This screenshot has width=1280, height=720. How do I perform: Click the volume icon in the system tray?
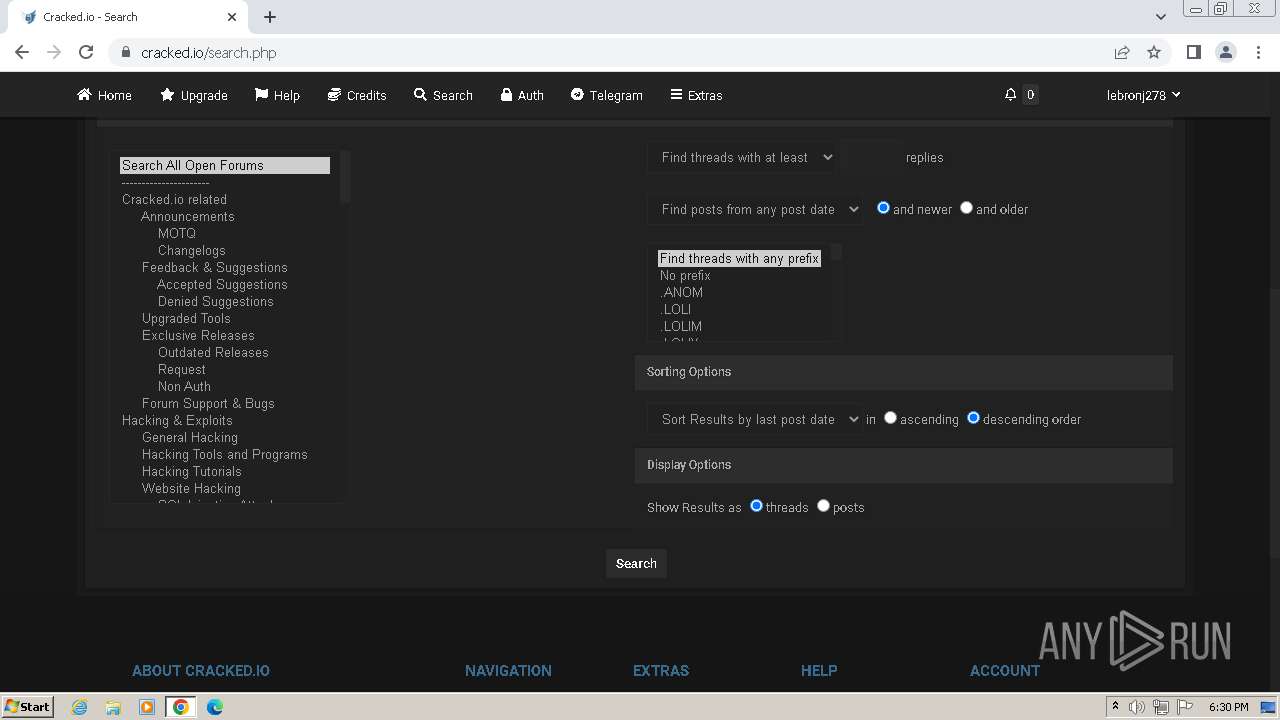point(1137,707)
